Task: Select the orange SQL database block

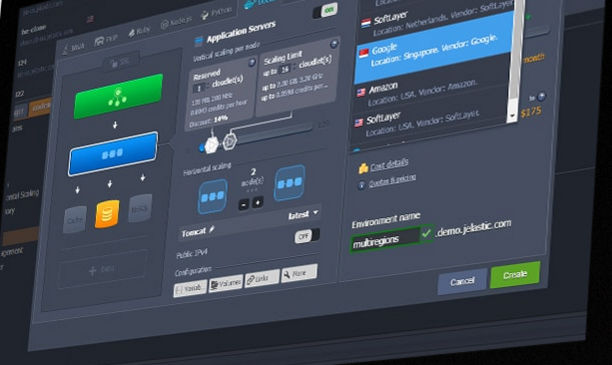Action: pos(107,214)
